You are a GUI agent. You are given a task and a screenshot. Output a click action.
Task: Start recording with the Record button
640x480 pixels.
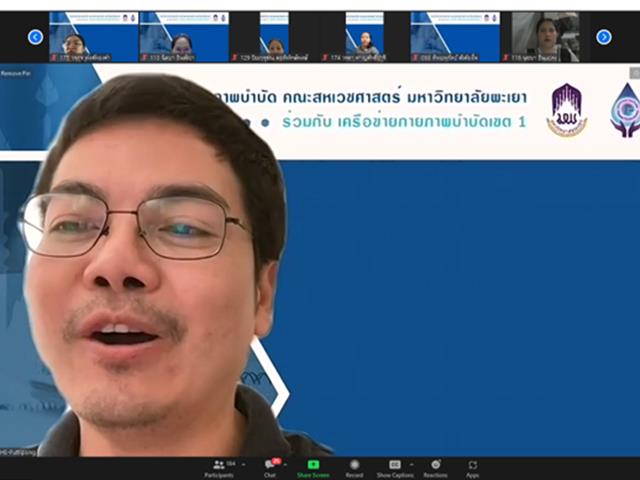click(x=354, y=469)
